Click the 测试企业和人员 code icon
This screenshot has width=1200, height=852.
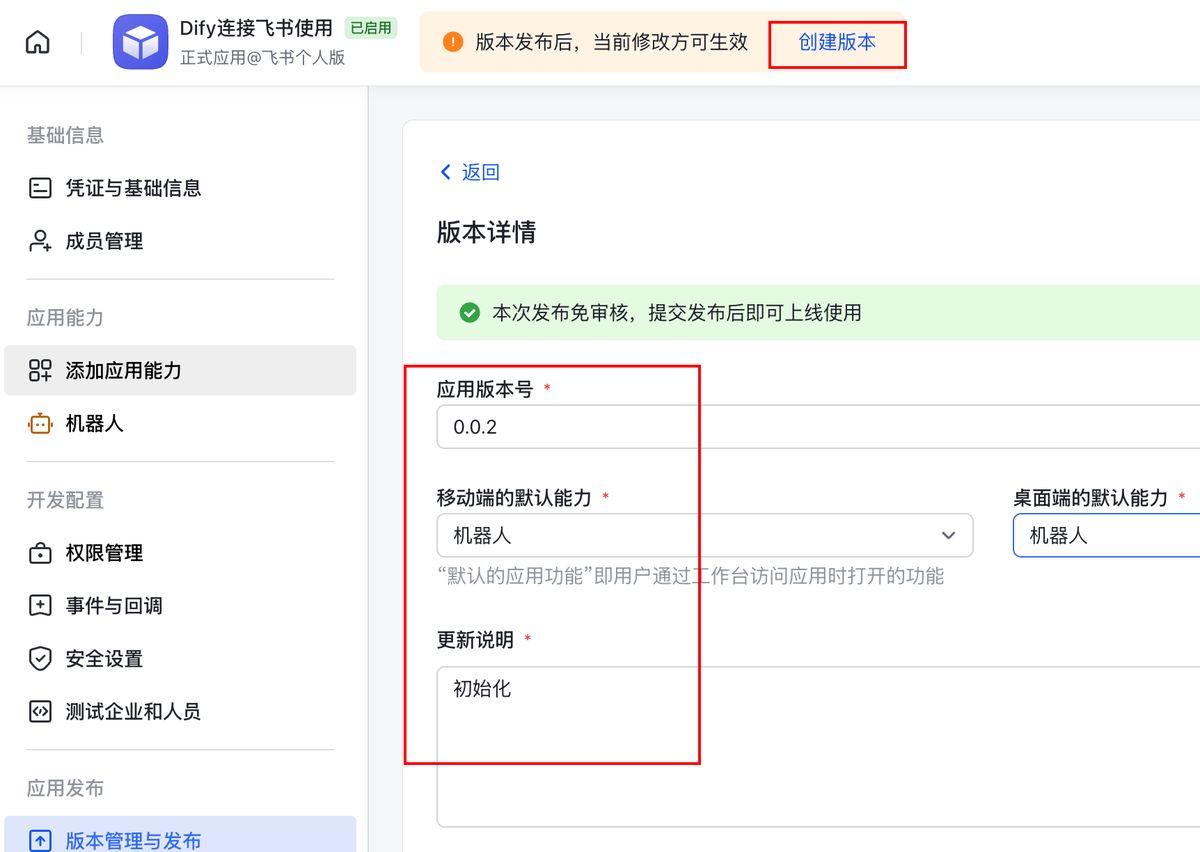(x=40, y=712)
